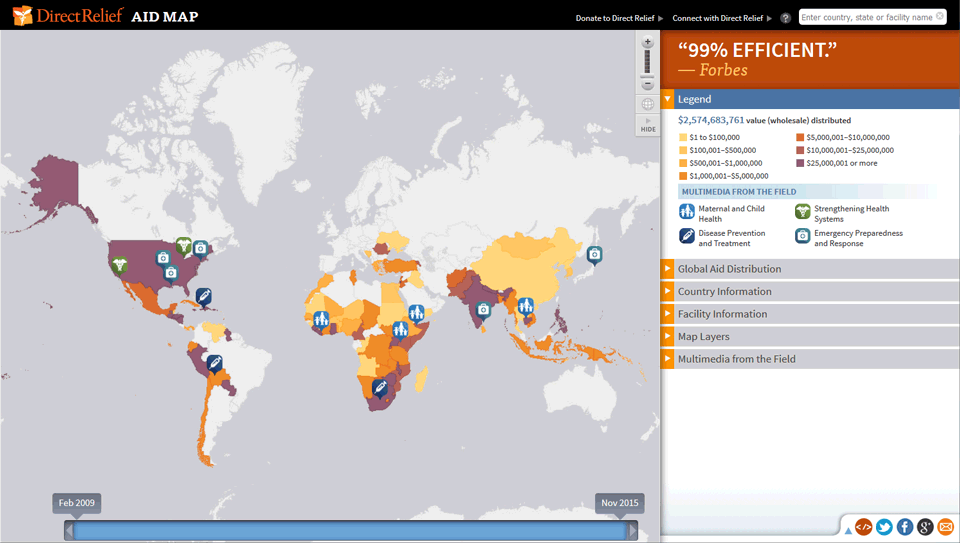Click the blue timeline range bar
The width and height of the screenshot is (960, 543).
tap(351, 530)
